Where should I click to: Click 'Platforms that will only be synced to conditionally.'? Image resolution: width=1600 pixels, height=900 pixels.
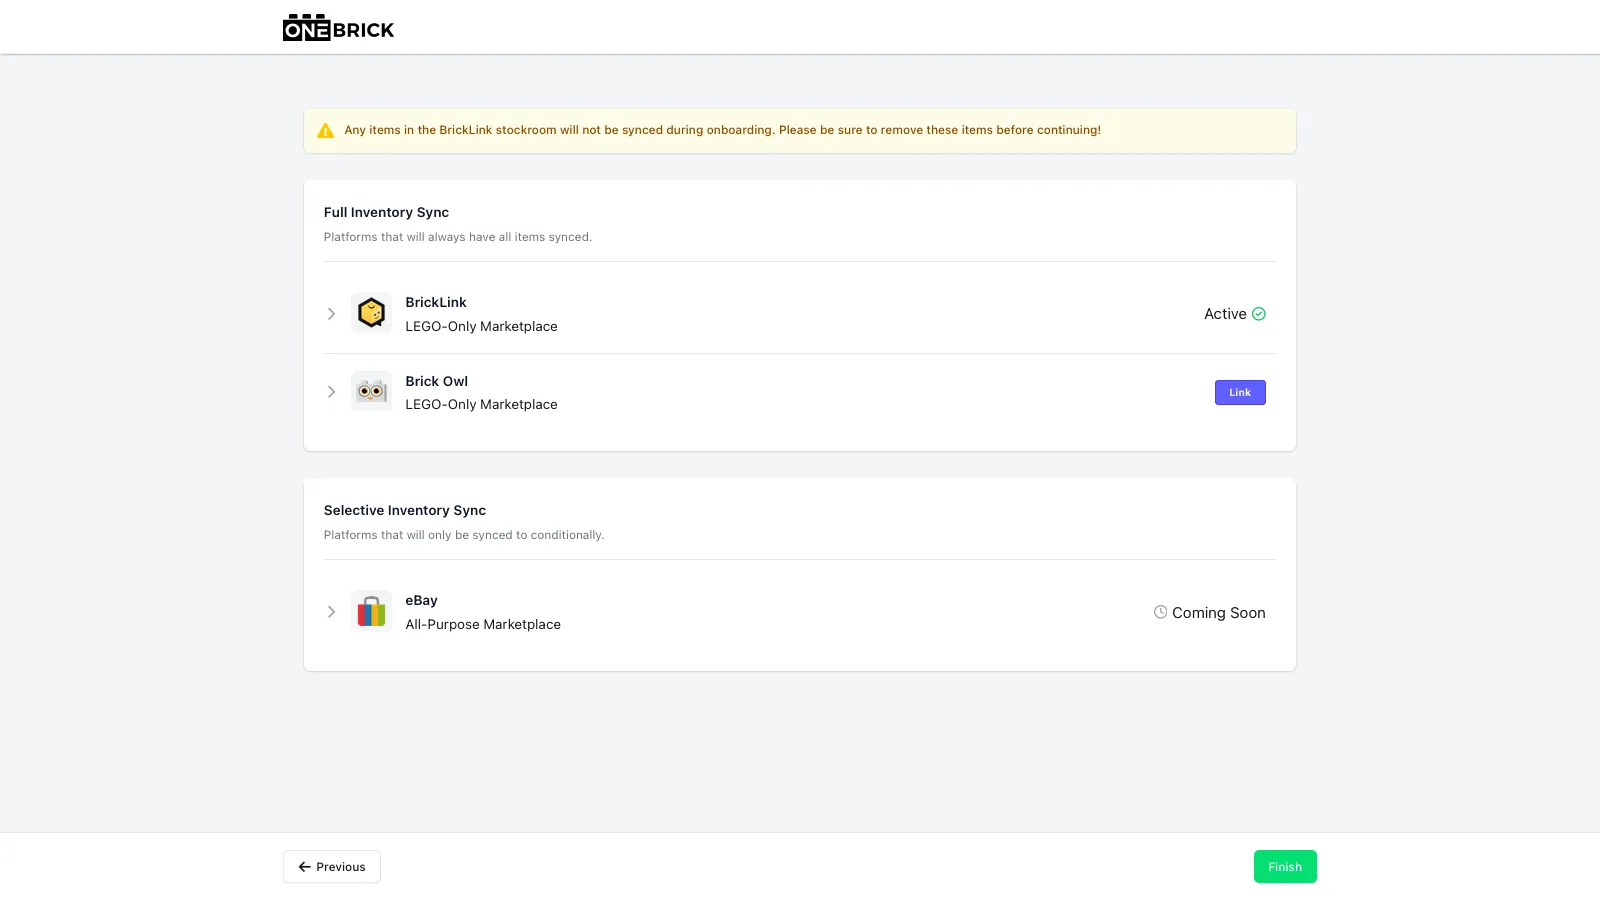(464, 535)
